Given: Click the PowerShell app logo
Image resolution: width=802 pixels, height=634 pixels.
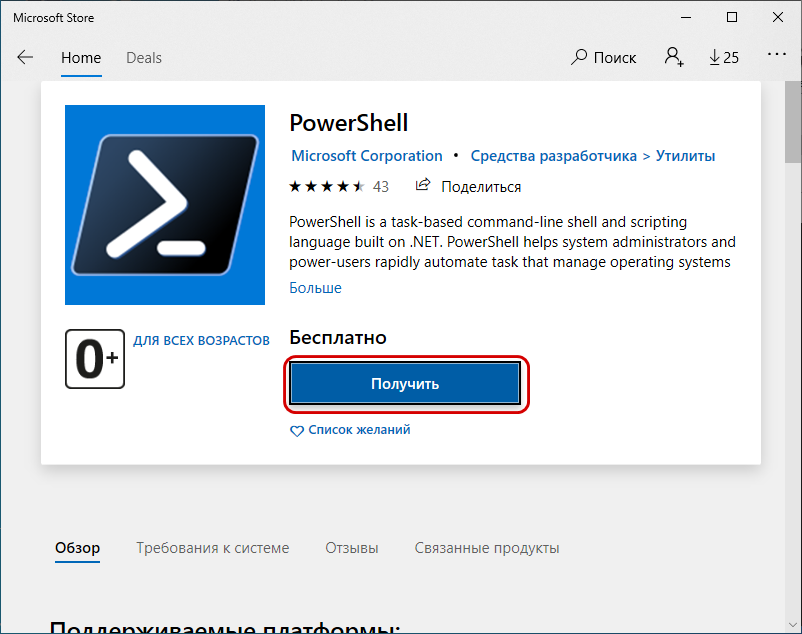Looking at the screenshot, I should pyautogui.click(x=165, y=205).
